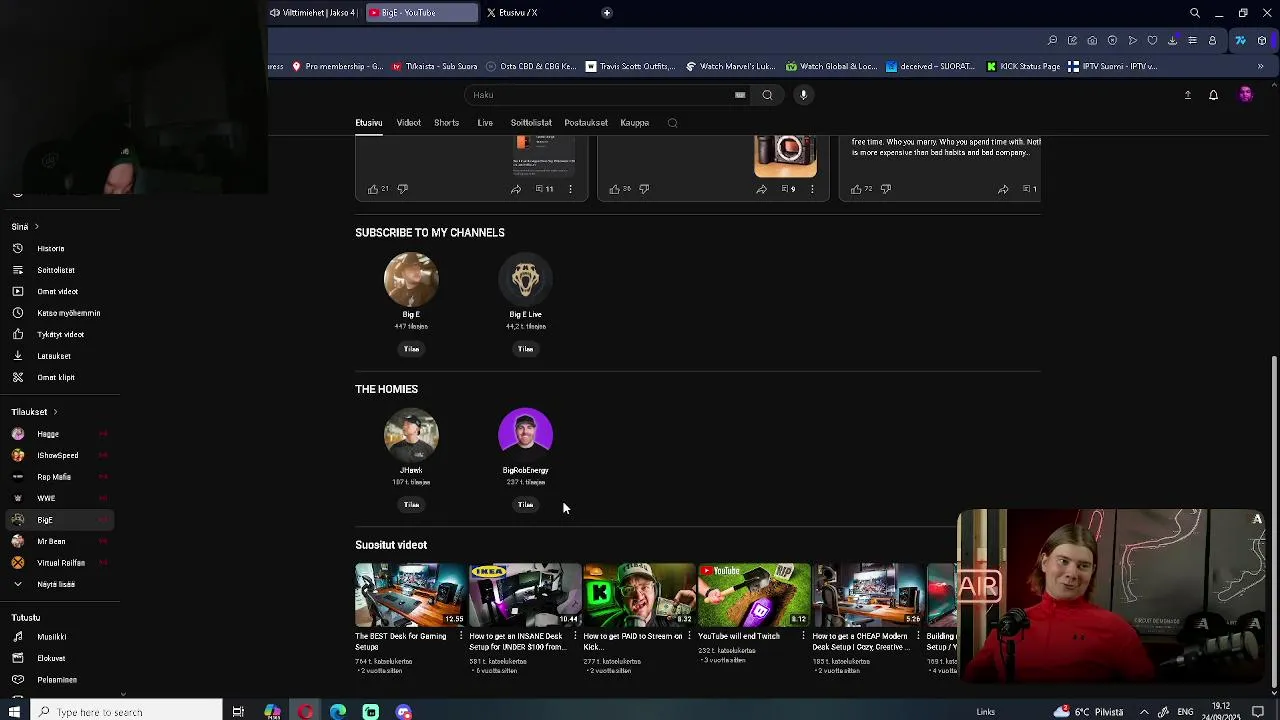Open Omat videot in sidebar
Screen dimensions: 1280x720
click(x=56, y=291)
